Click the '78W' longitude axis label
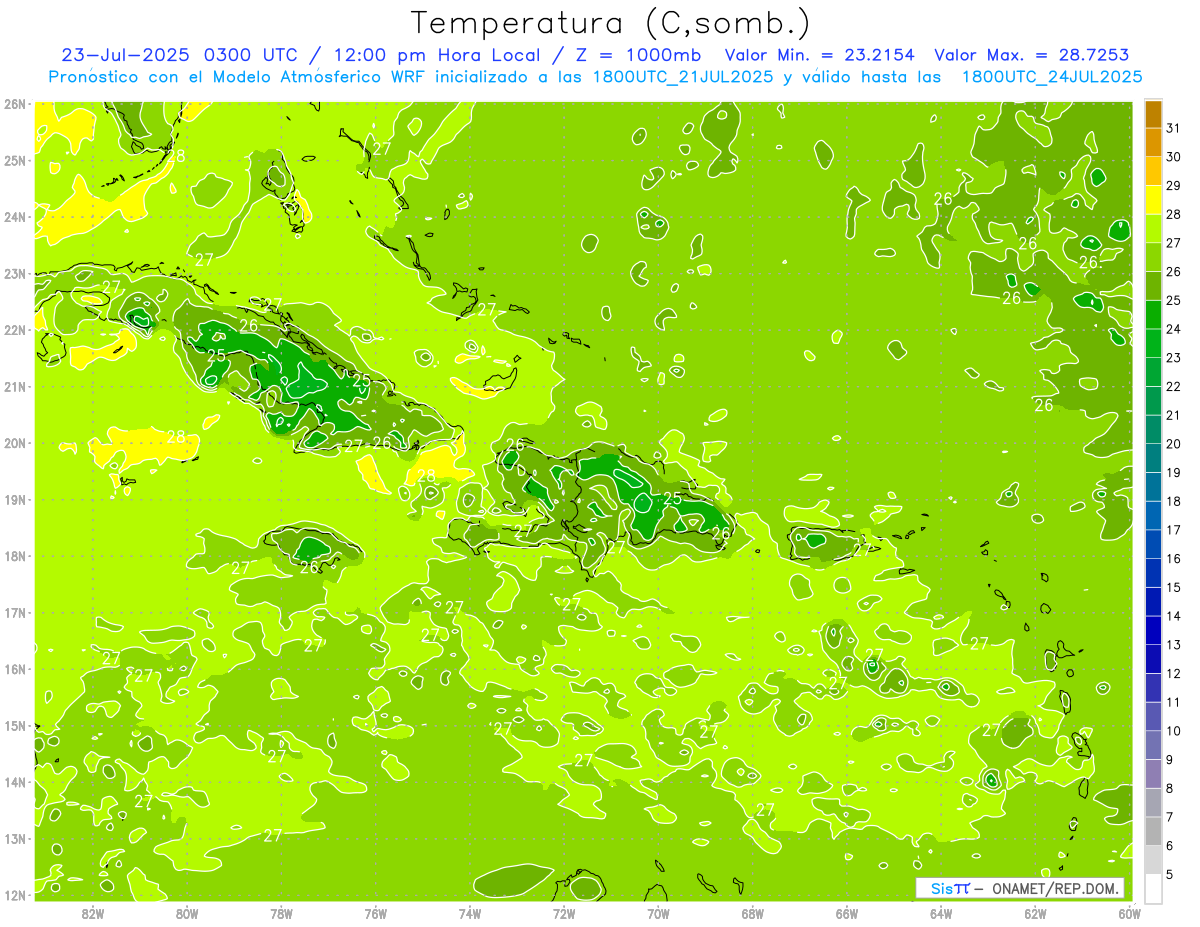 [281, 914]
